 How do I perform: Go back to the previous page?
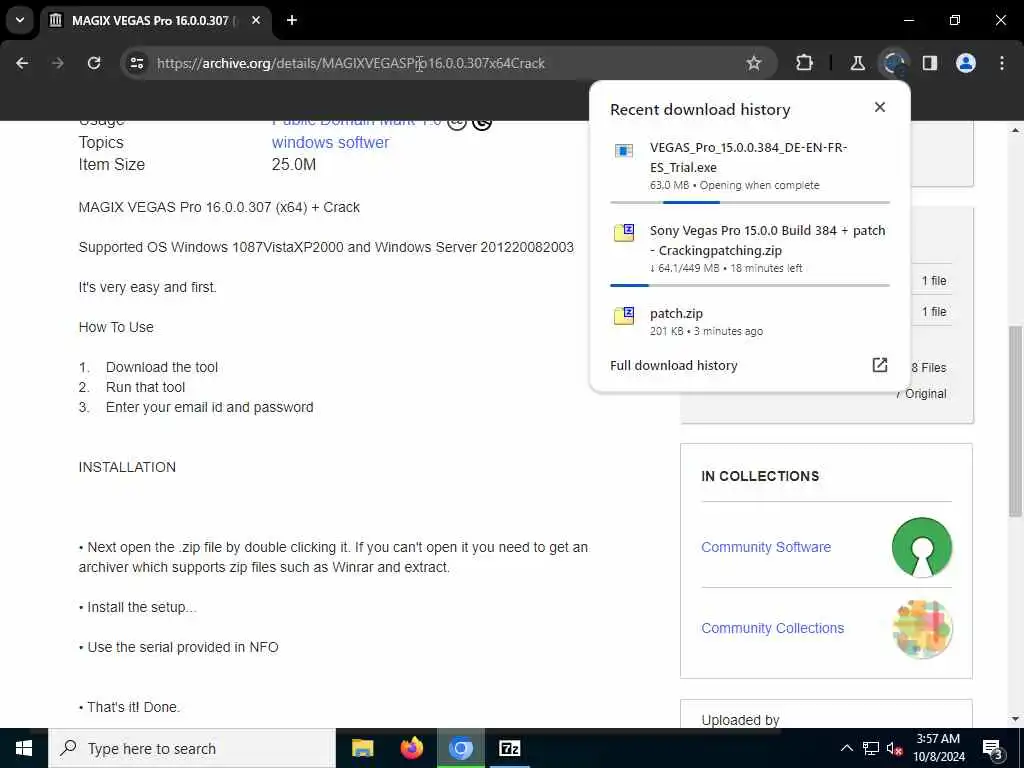22,63
